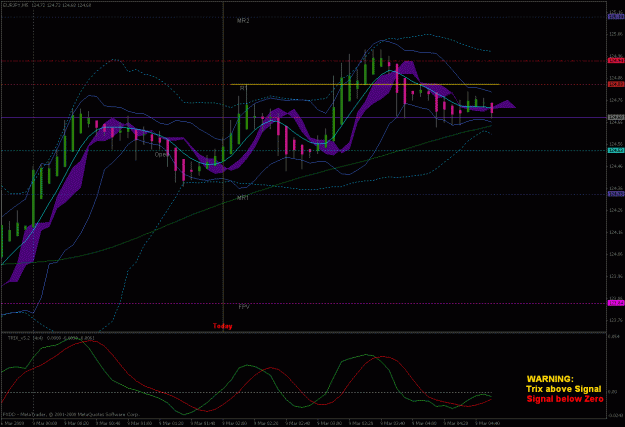Click the 9 Mar 01:00 time label
The width and height of the screenshot is (625, 427).
[138, 423]
